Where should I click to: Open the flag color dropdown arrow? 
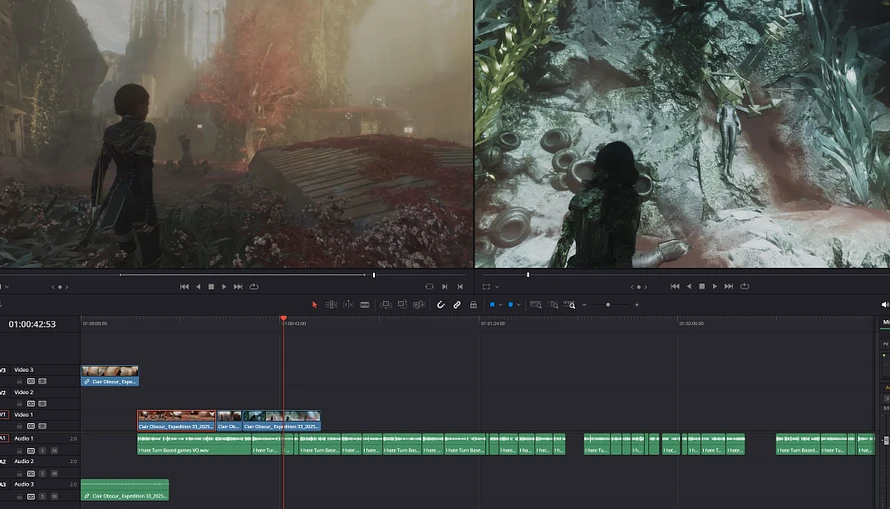pos(500,305)
